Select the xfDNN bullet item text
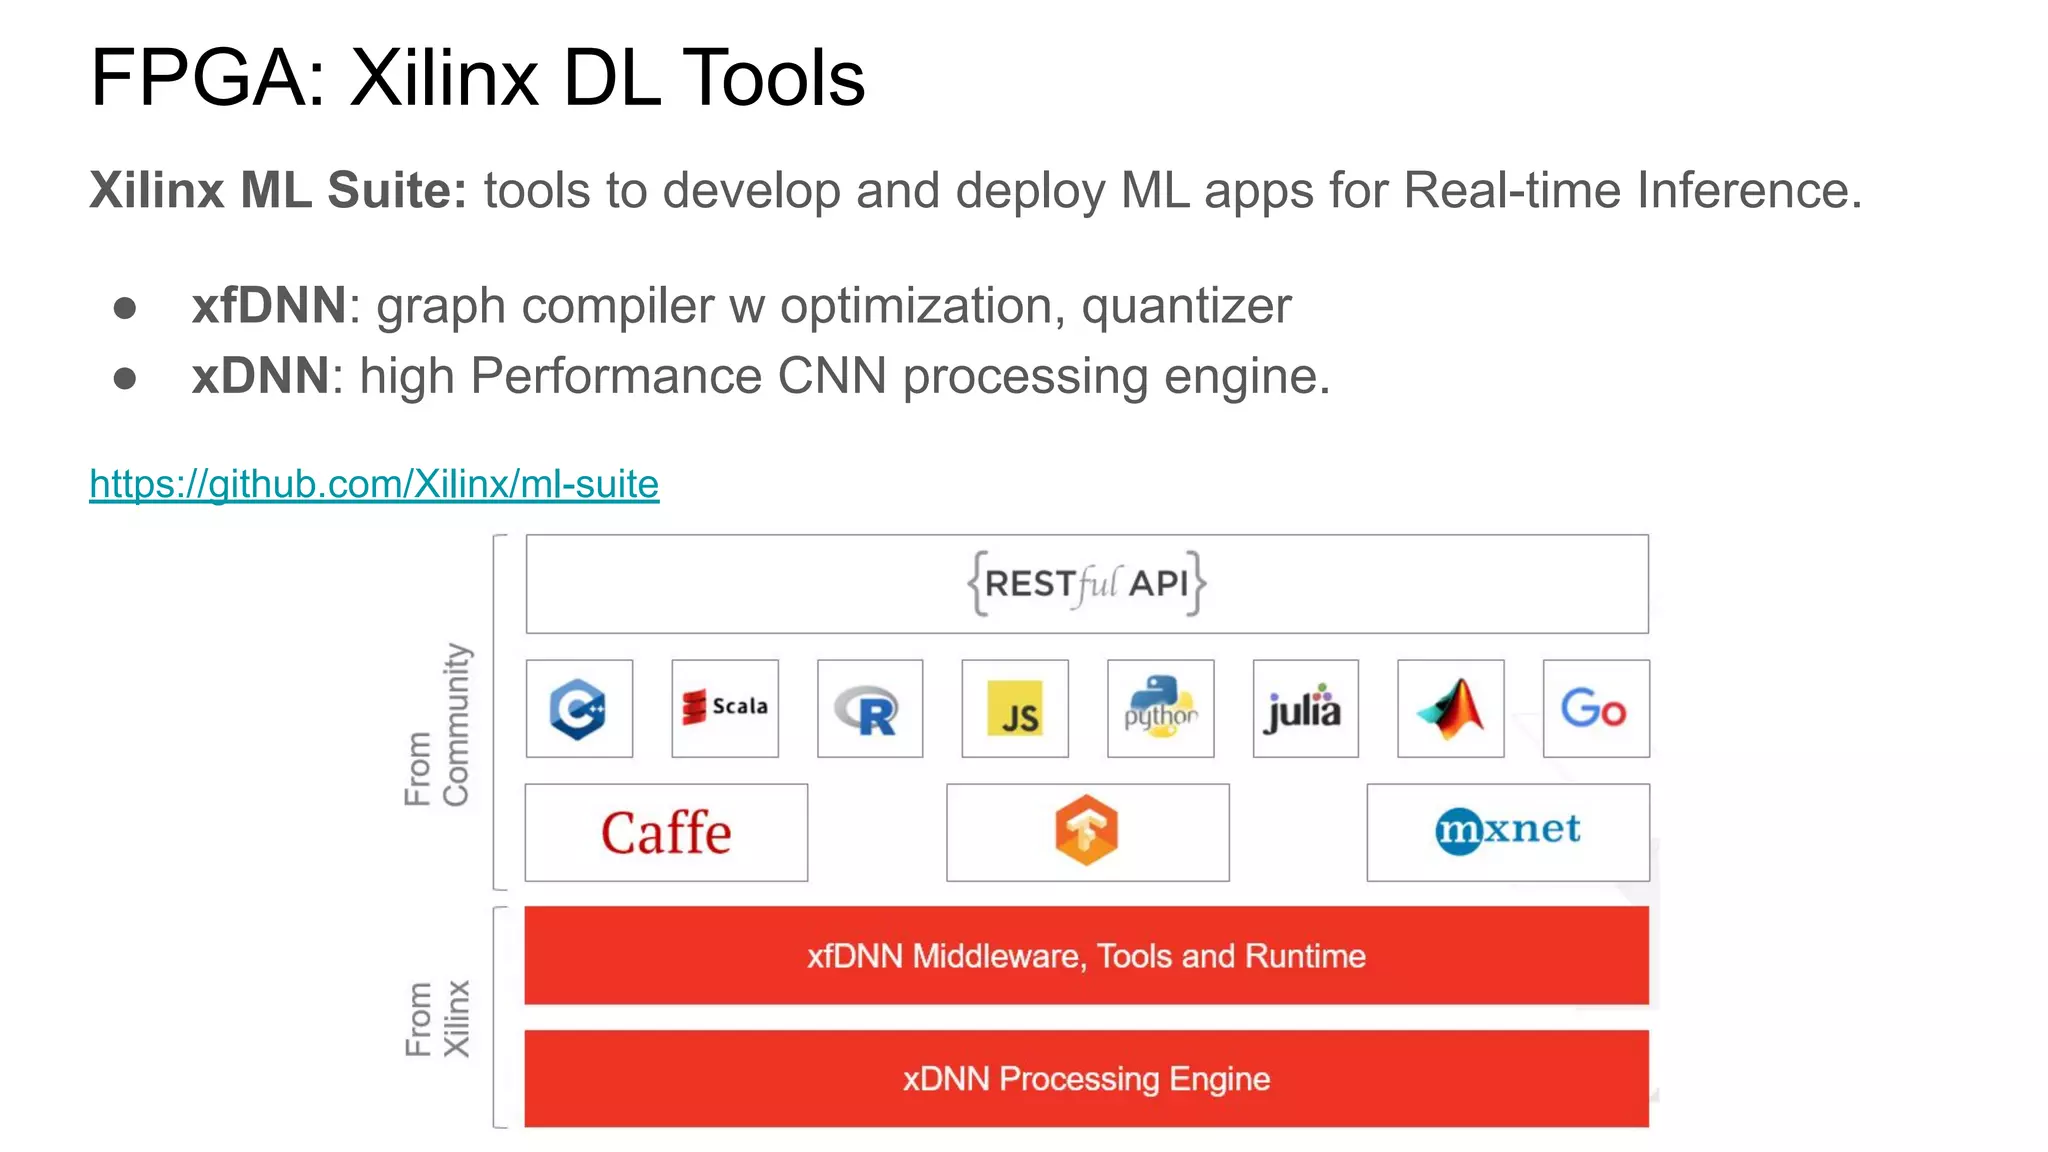2048x1152 pixels. 741,306
